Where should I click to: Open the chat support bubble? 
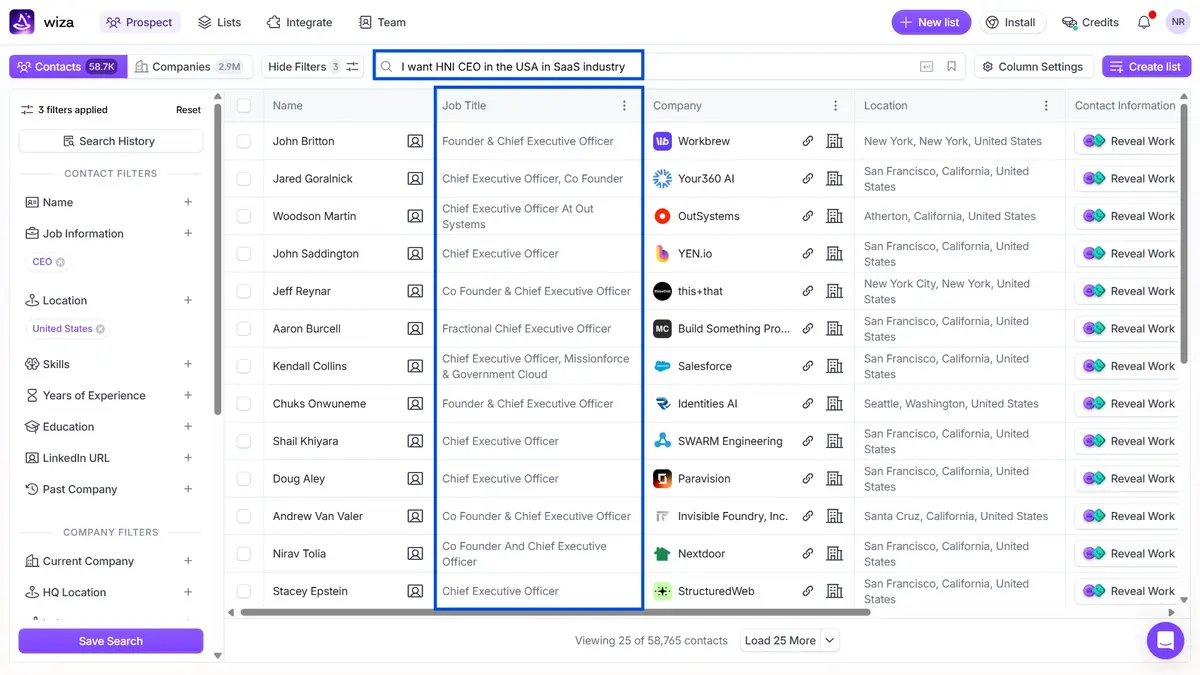click(1165, 641)
